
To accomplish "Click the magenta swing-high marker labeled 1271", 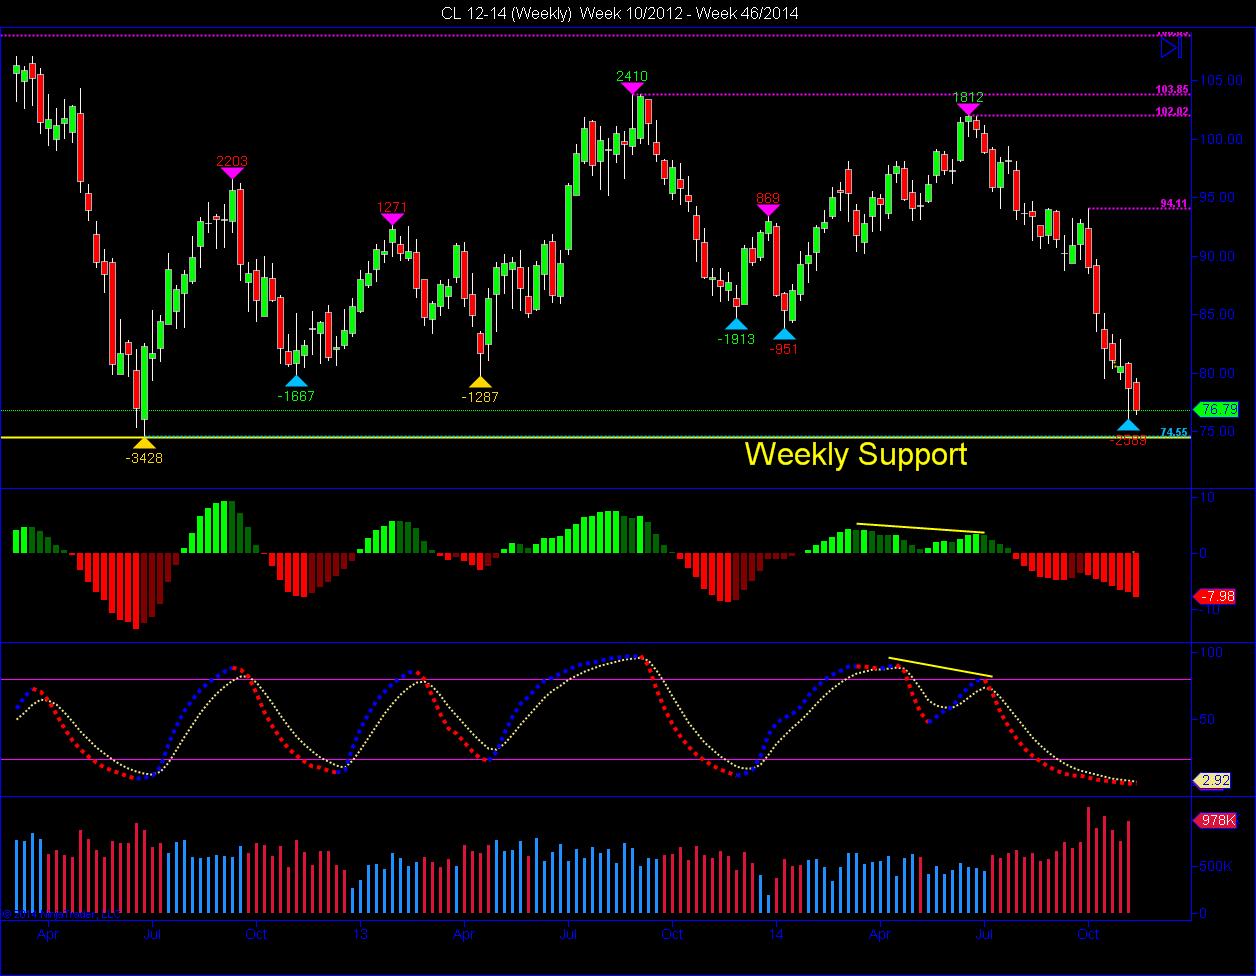I will pyautogui.click(x=391, y=219).
